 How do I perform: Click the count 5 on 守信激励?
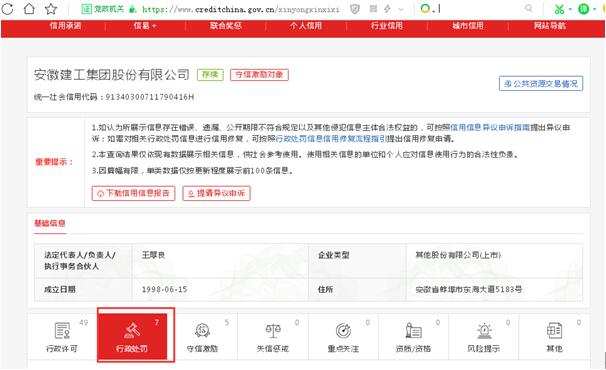click(x=227, y=322)
